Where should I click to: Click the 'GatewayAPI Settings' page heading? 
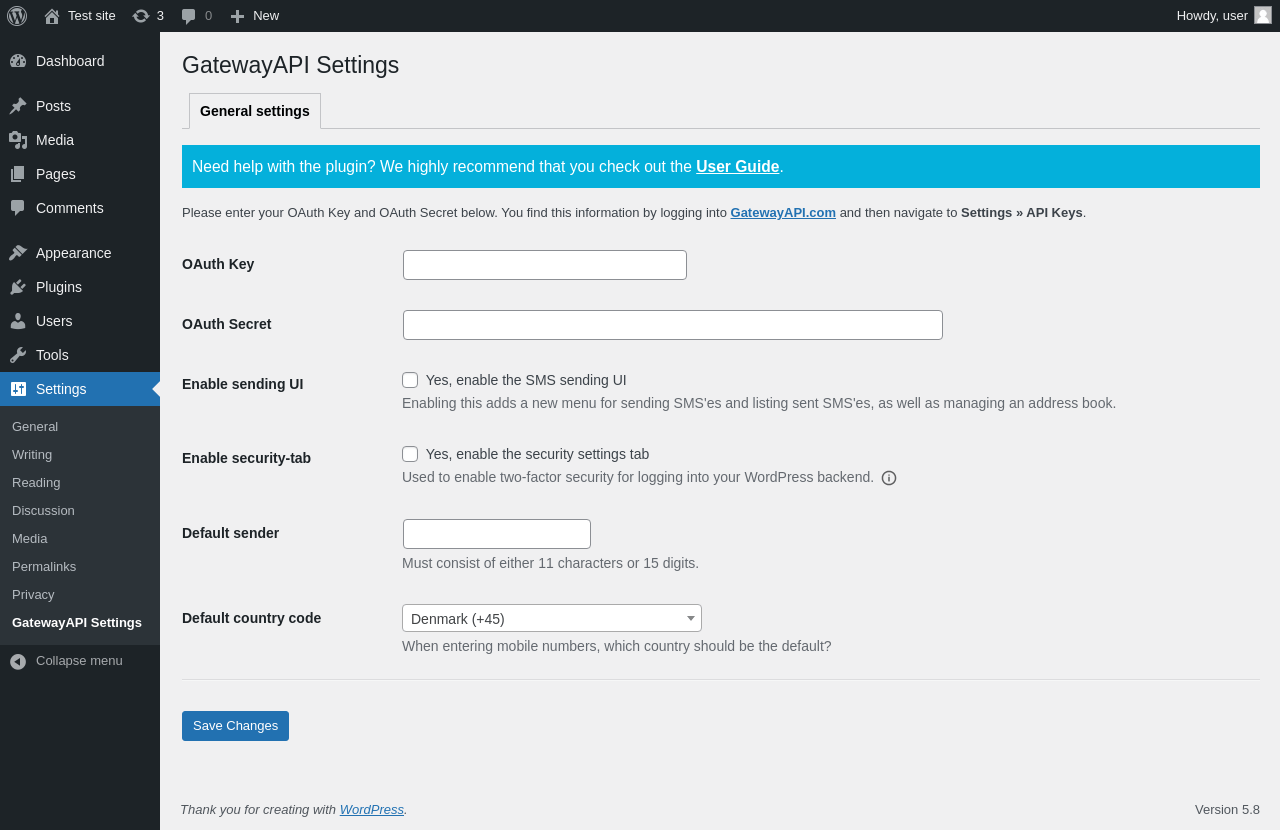tap(290, 66)
